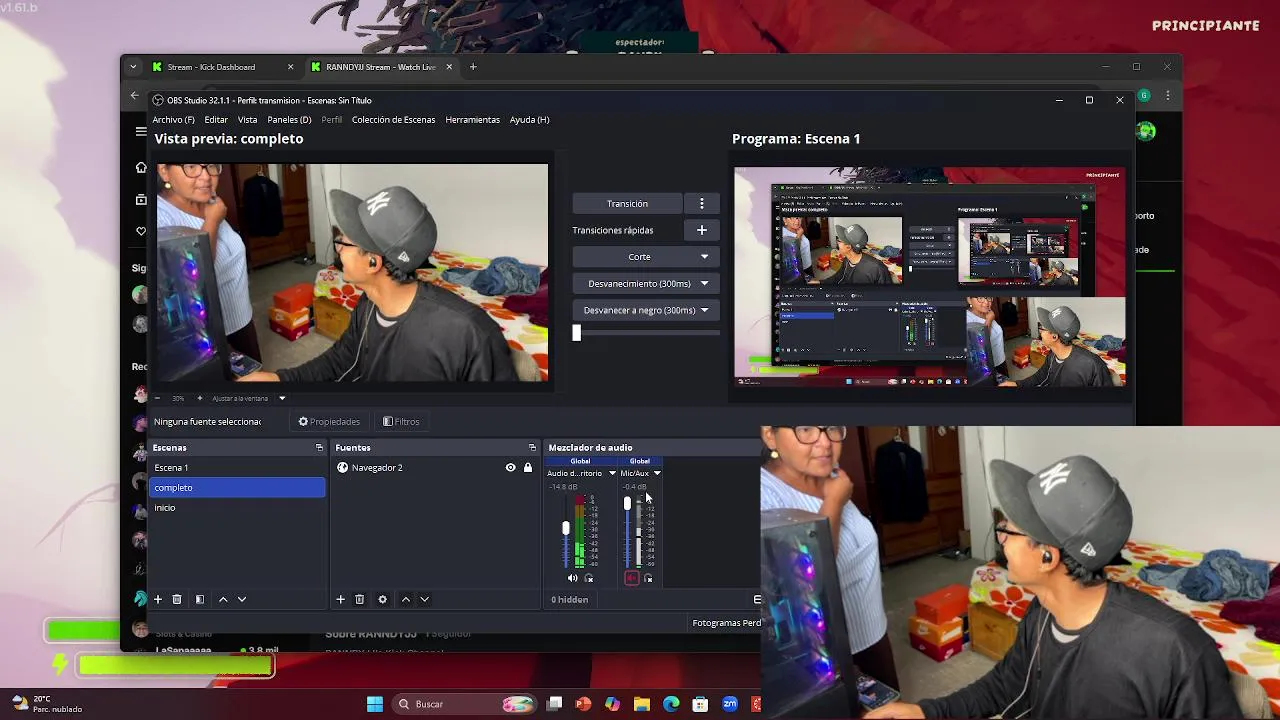The image size is (1280, 720).
Task: Pop out the Fuentes dock panel
Action: [532, 447]
